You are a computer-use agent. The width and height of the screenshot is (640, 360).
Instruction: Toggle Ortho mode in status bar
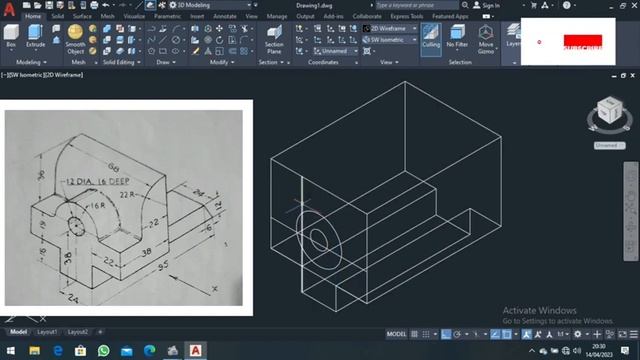[446, 334]
